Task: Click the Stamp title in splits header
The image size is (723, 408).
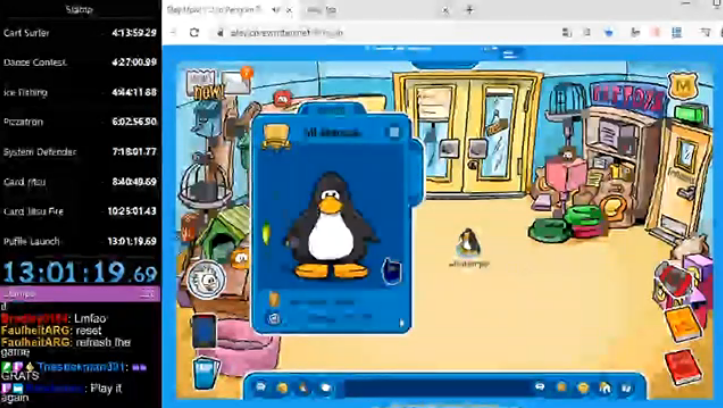Action: pyautogui.click(x=78, y=9)
